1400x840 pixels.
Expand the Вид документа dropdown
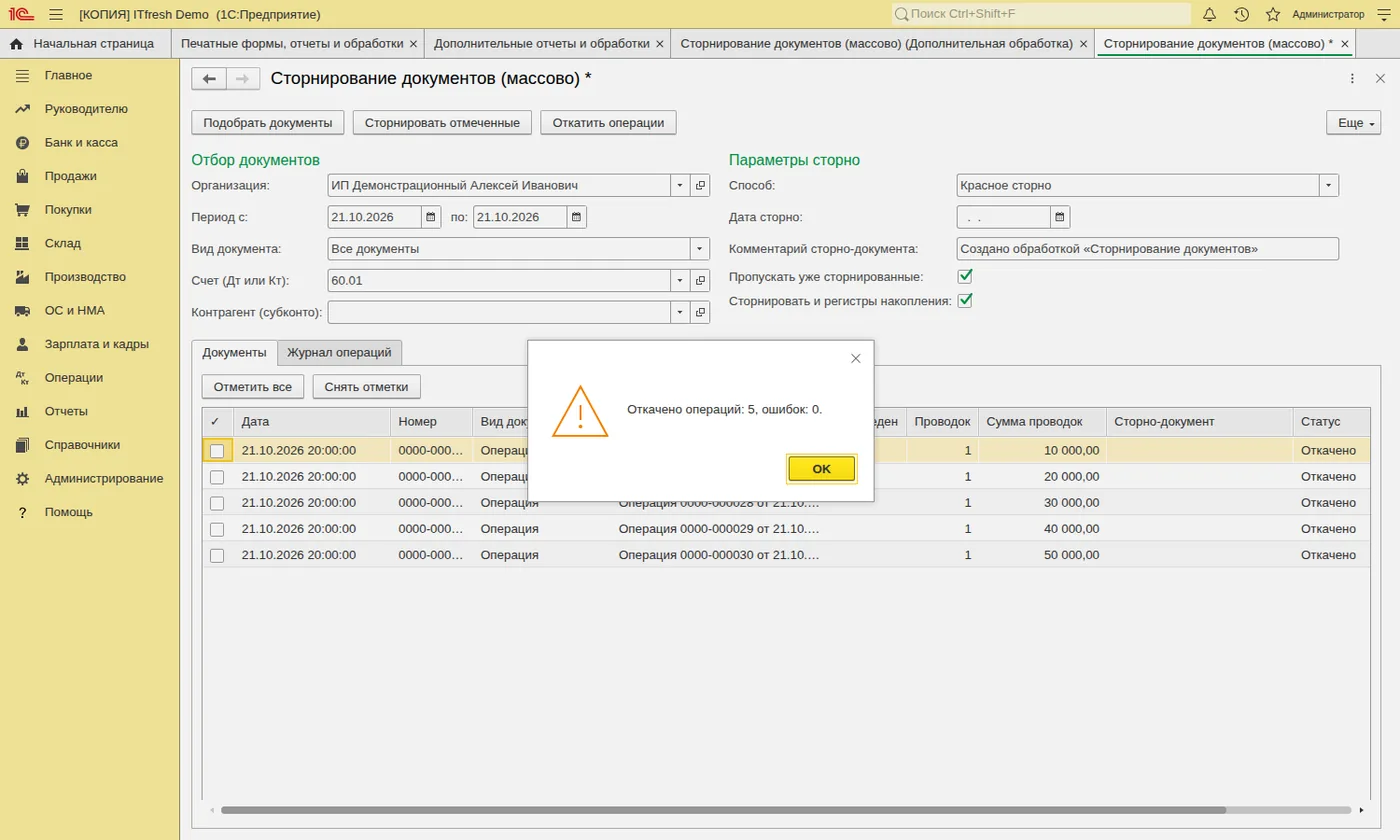tap(700, 249)
